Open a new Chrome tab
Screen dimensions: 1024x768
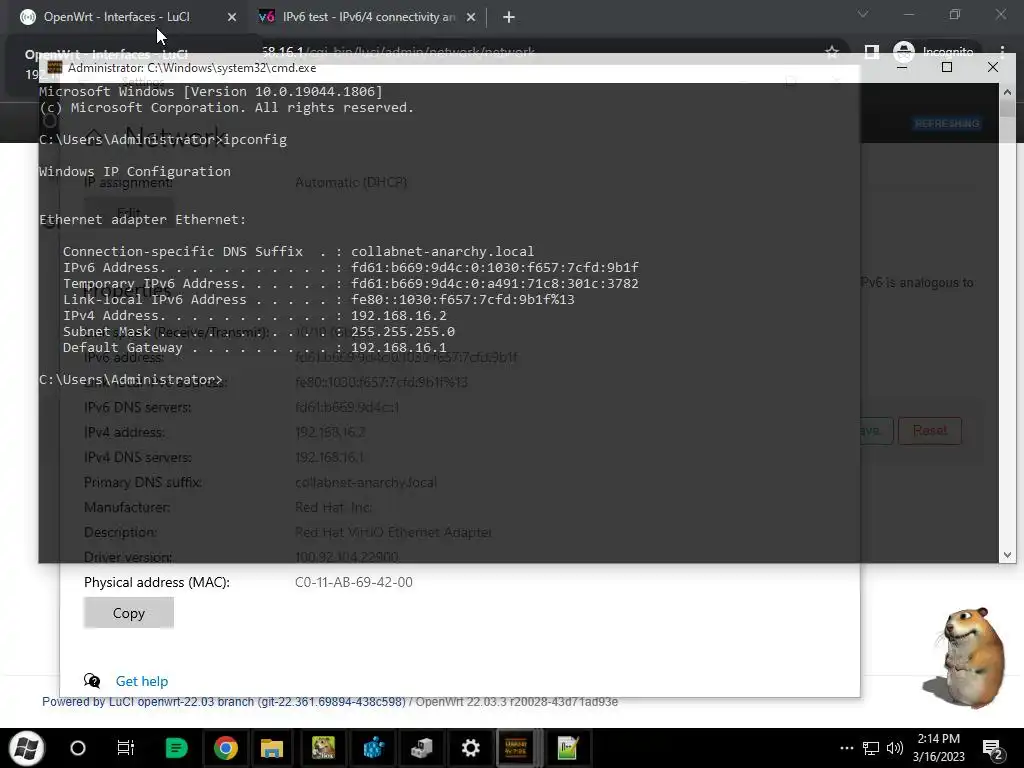(x=509, y=17)
